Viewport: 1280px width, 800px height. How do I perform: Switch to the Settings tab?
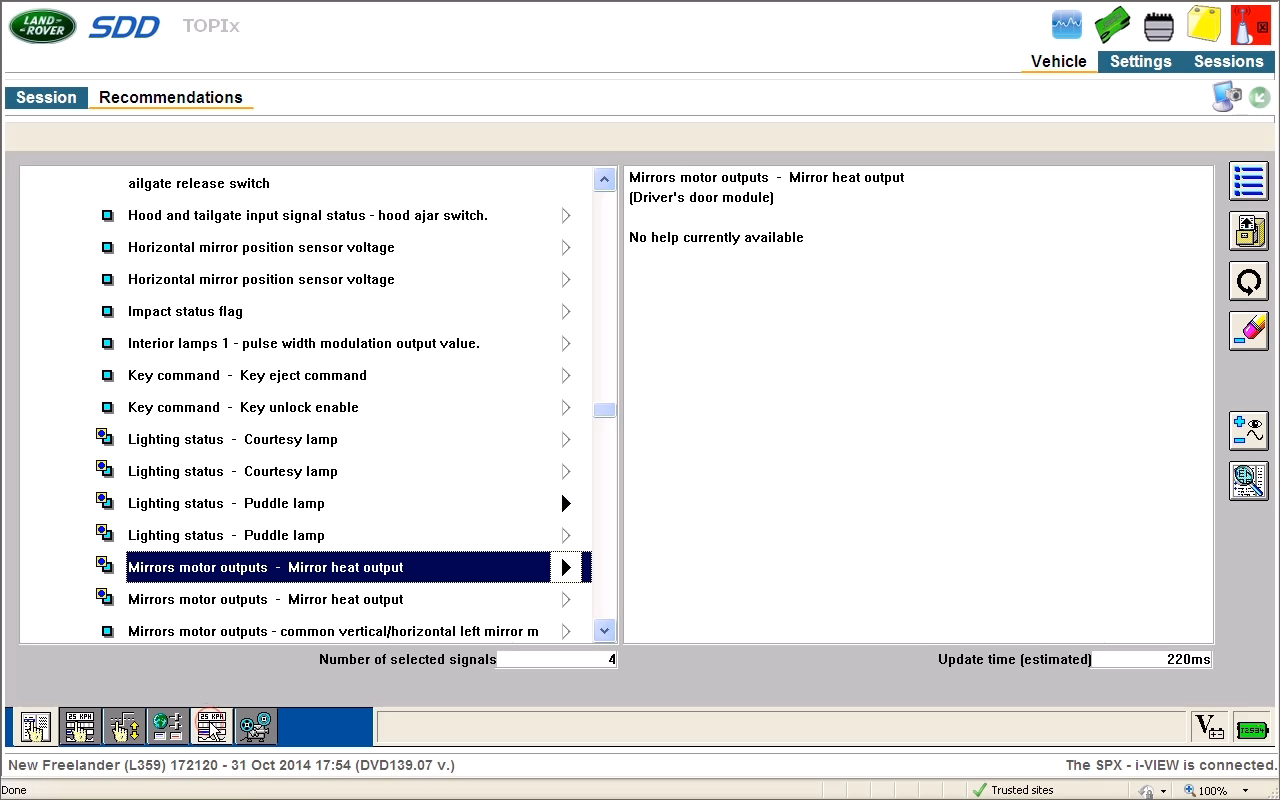click(x=1140, y=61)
